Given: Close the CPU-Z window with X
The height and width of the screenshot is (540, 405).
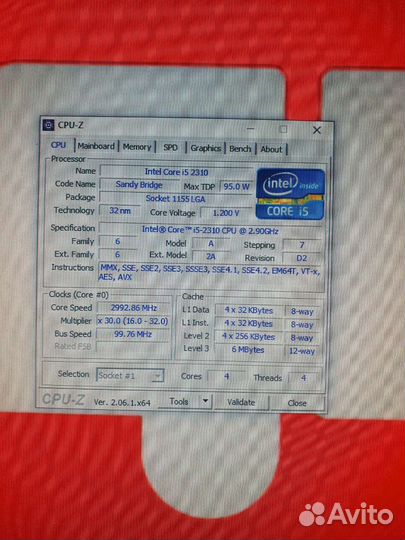Looking at the screenshot, I should (x=316, y=130).
